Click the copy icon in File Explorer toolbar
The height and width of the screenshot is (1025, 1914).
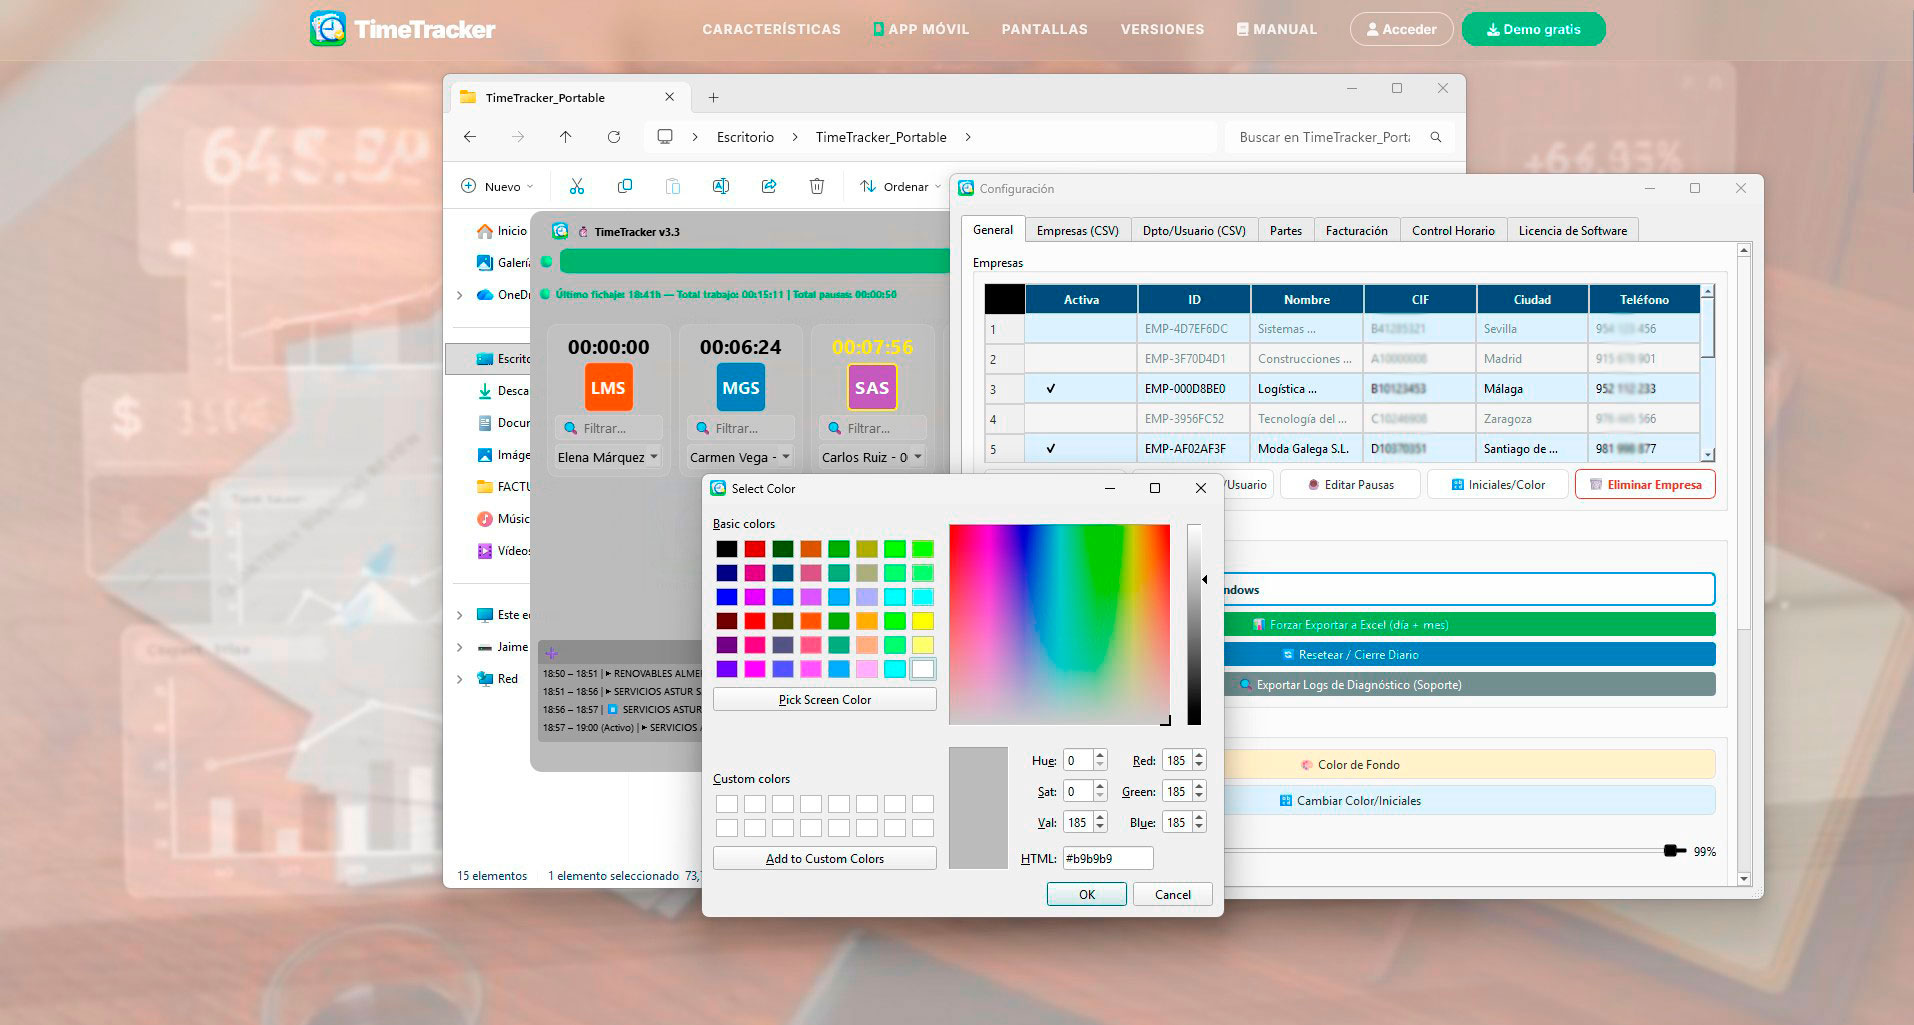(x=625, y=186)
